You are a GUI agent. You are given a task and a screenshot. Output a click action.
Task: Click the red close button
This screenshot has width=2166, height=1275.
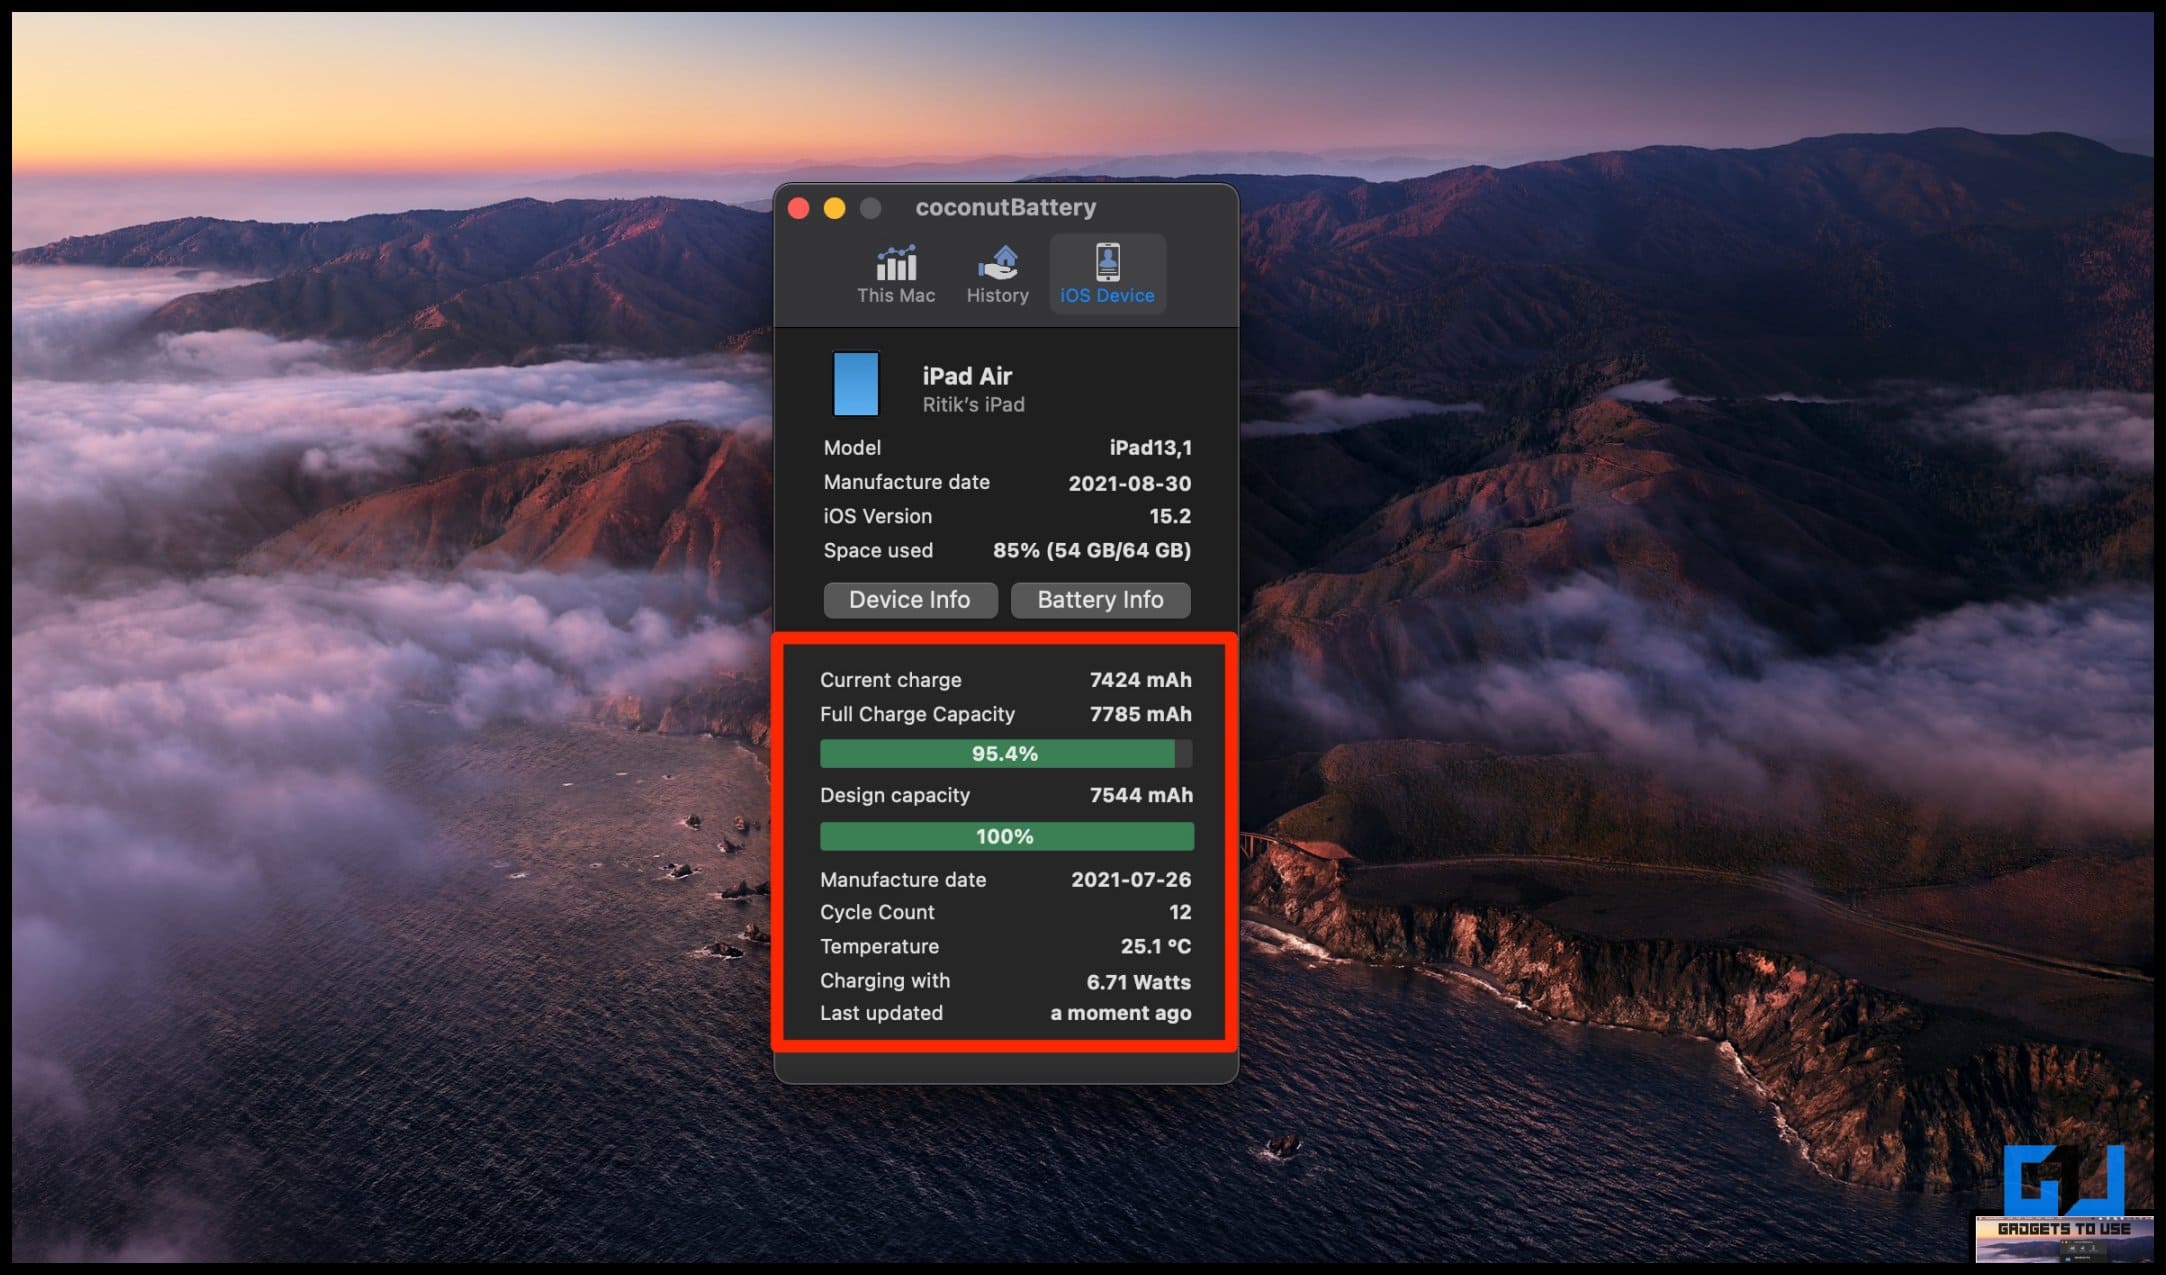pos(801,209)
